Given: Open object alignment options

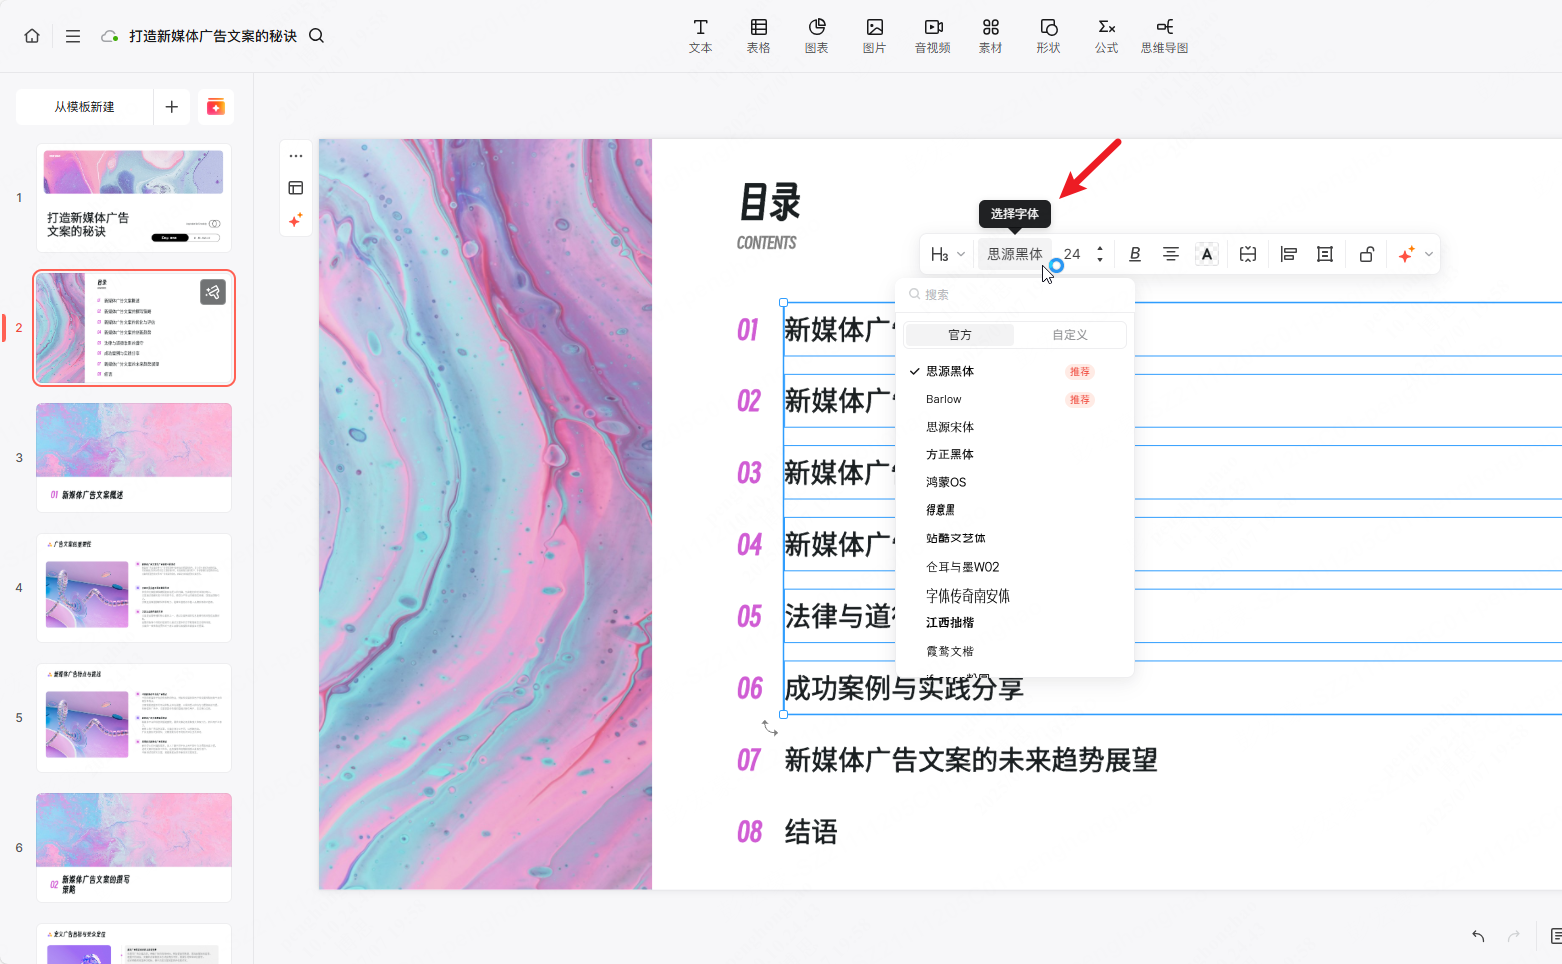Looking at the screenshot, I should 1289,255.
